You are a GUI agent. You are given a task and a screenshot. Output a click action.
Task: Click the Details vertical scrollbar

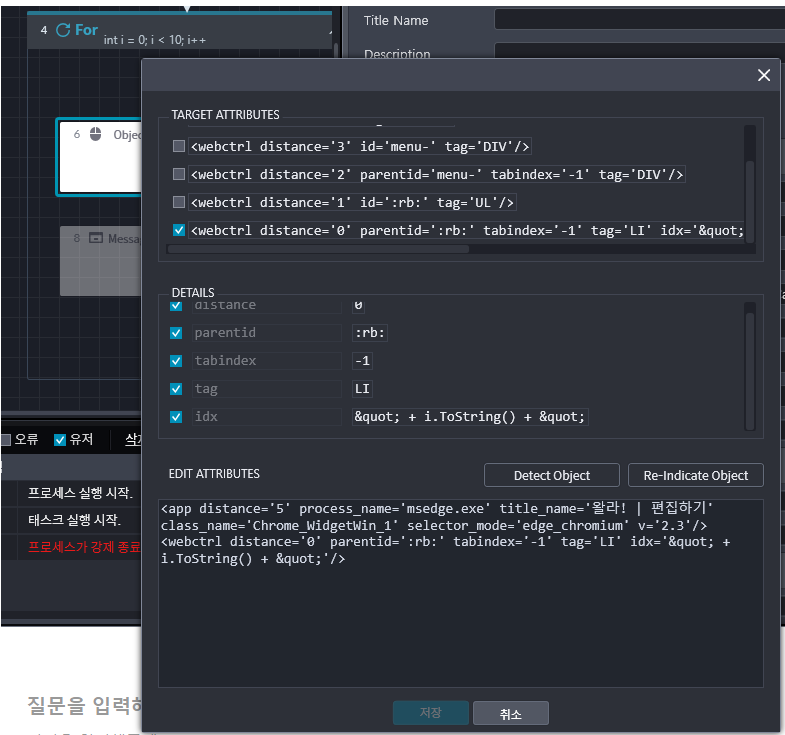749,371
